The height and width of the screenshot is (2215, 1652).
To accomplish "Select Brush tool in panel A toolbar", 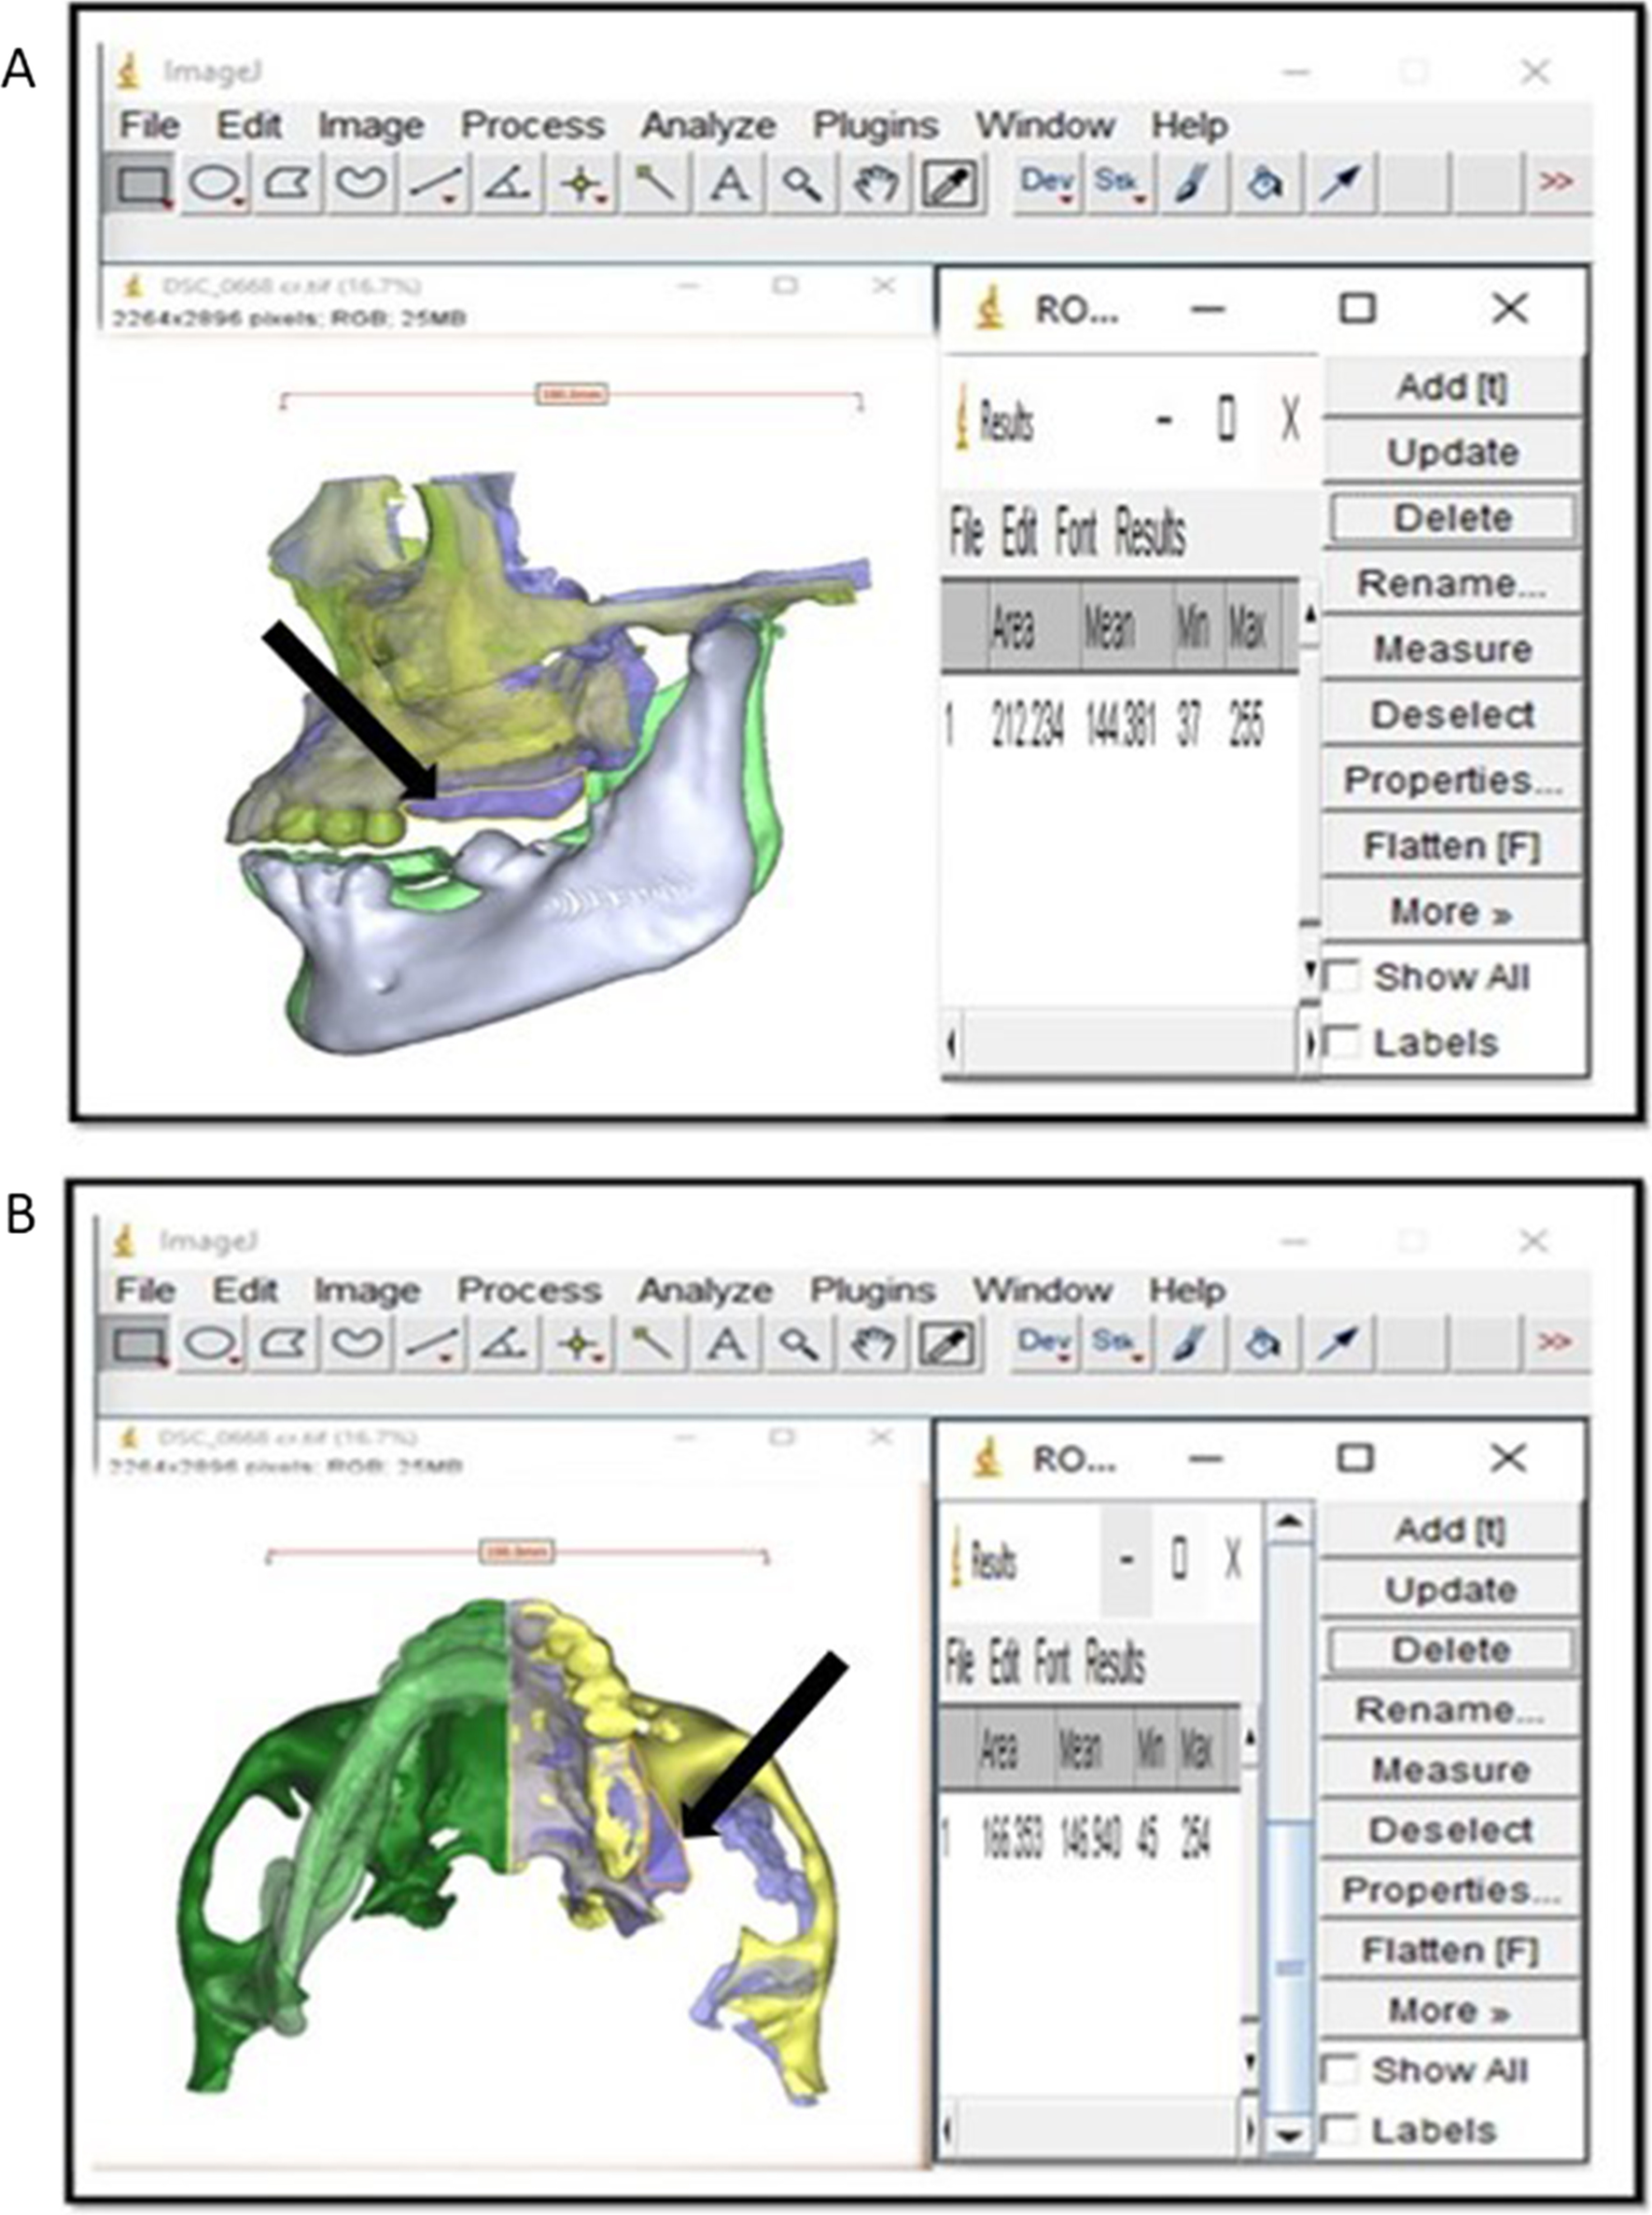I will tap(1192, 184).
